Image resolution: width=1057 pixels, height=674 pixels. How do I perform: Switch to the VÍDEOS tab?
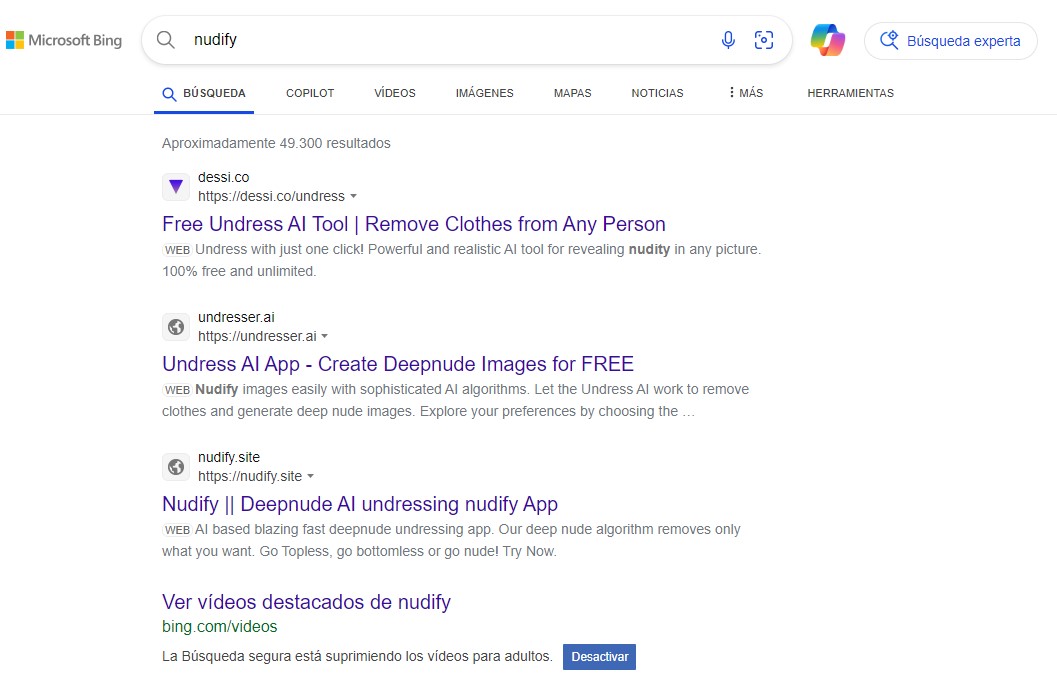(x=395, y=93)
